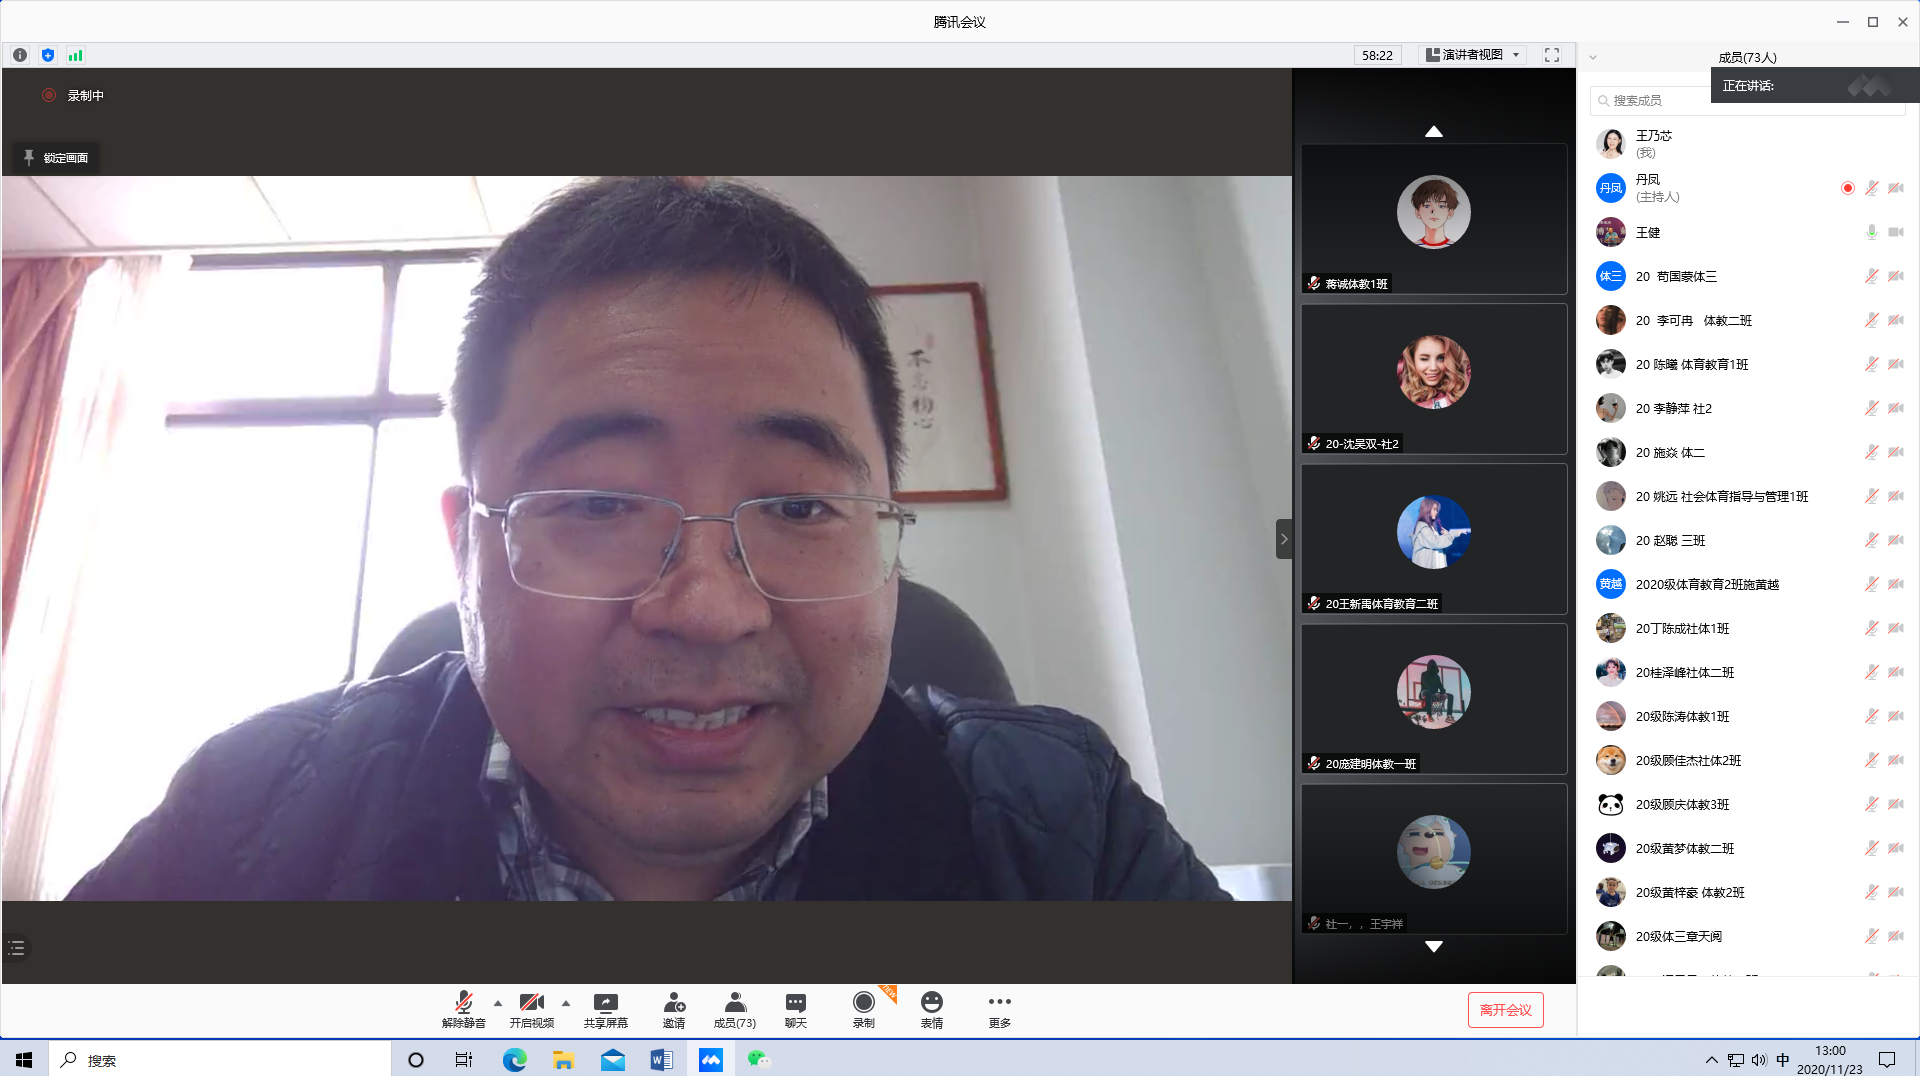Select member 2020级体育教育2班施黄越
This screenshot has height=1076, width=1920.
click(x=1749, y=584)
